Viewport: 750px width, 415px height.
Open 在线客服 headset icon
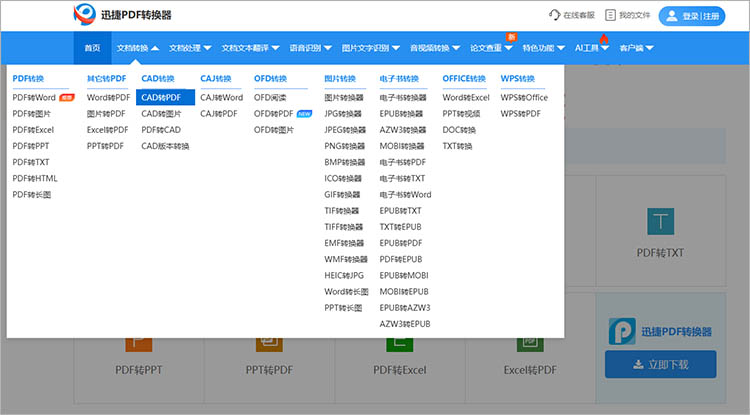[554, 15]
